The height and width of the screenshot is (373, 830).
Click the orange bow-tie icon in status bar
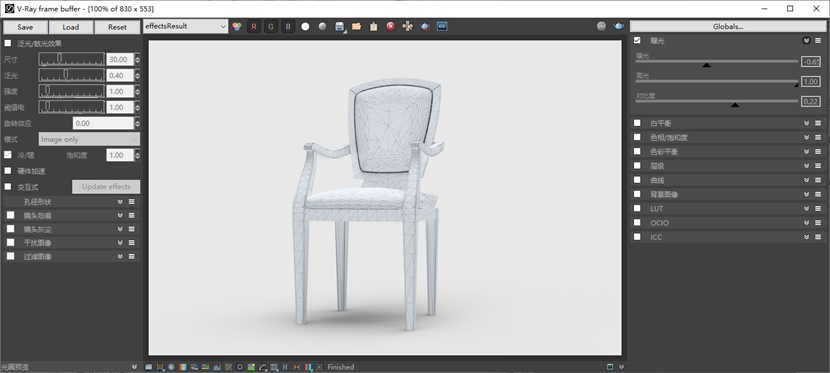coord(296,367)
